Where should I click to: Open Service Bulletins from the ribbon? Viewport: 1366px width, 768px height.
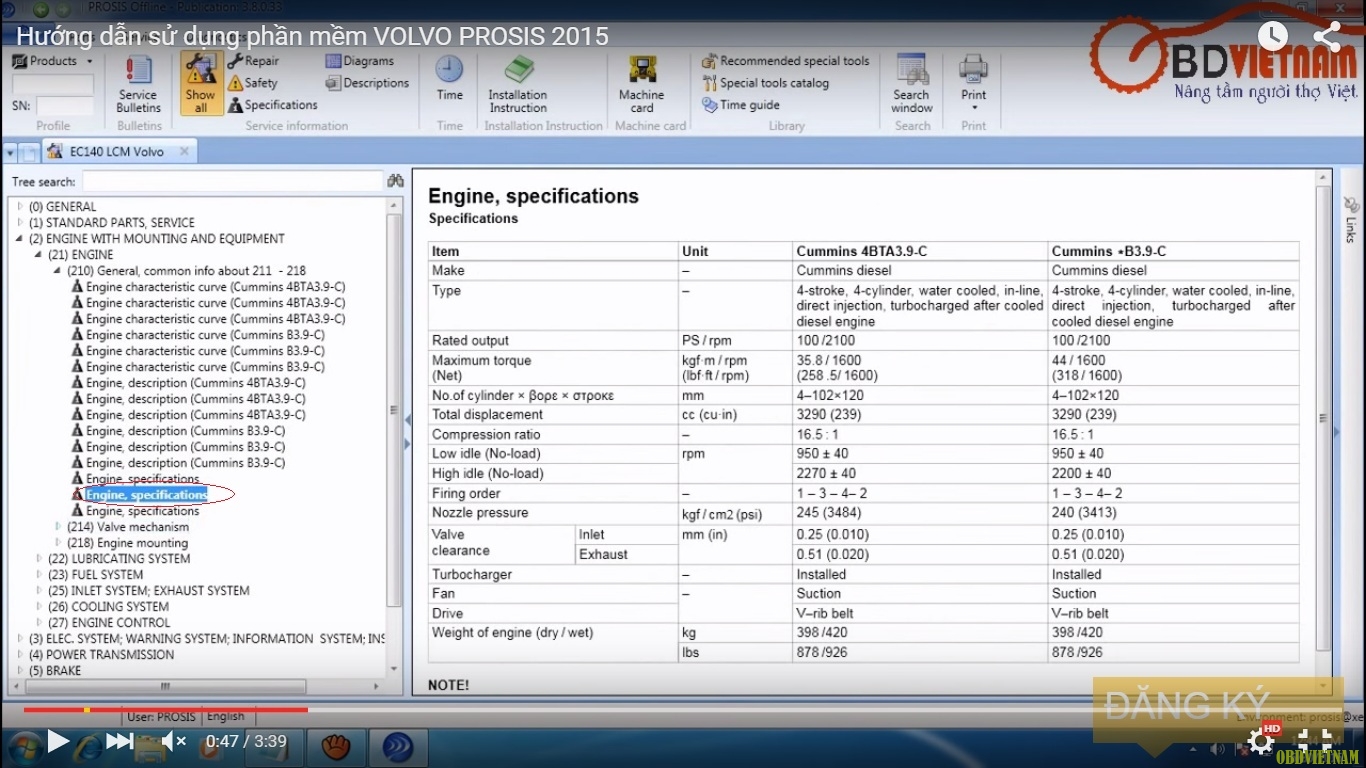tap(138, 85)
